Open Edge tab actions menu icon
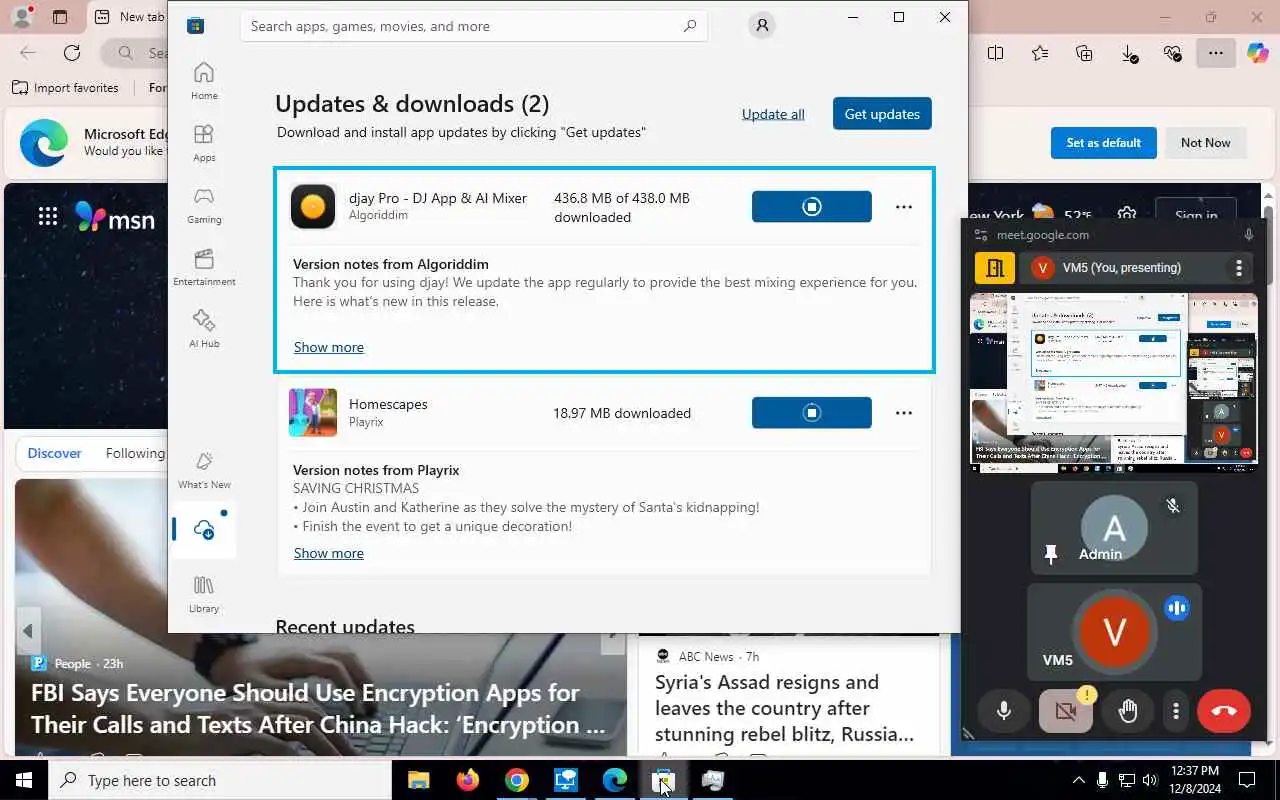1280x800 pixels. pyautogui.click(x=60, y=17)
